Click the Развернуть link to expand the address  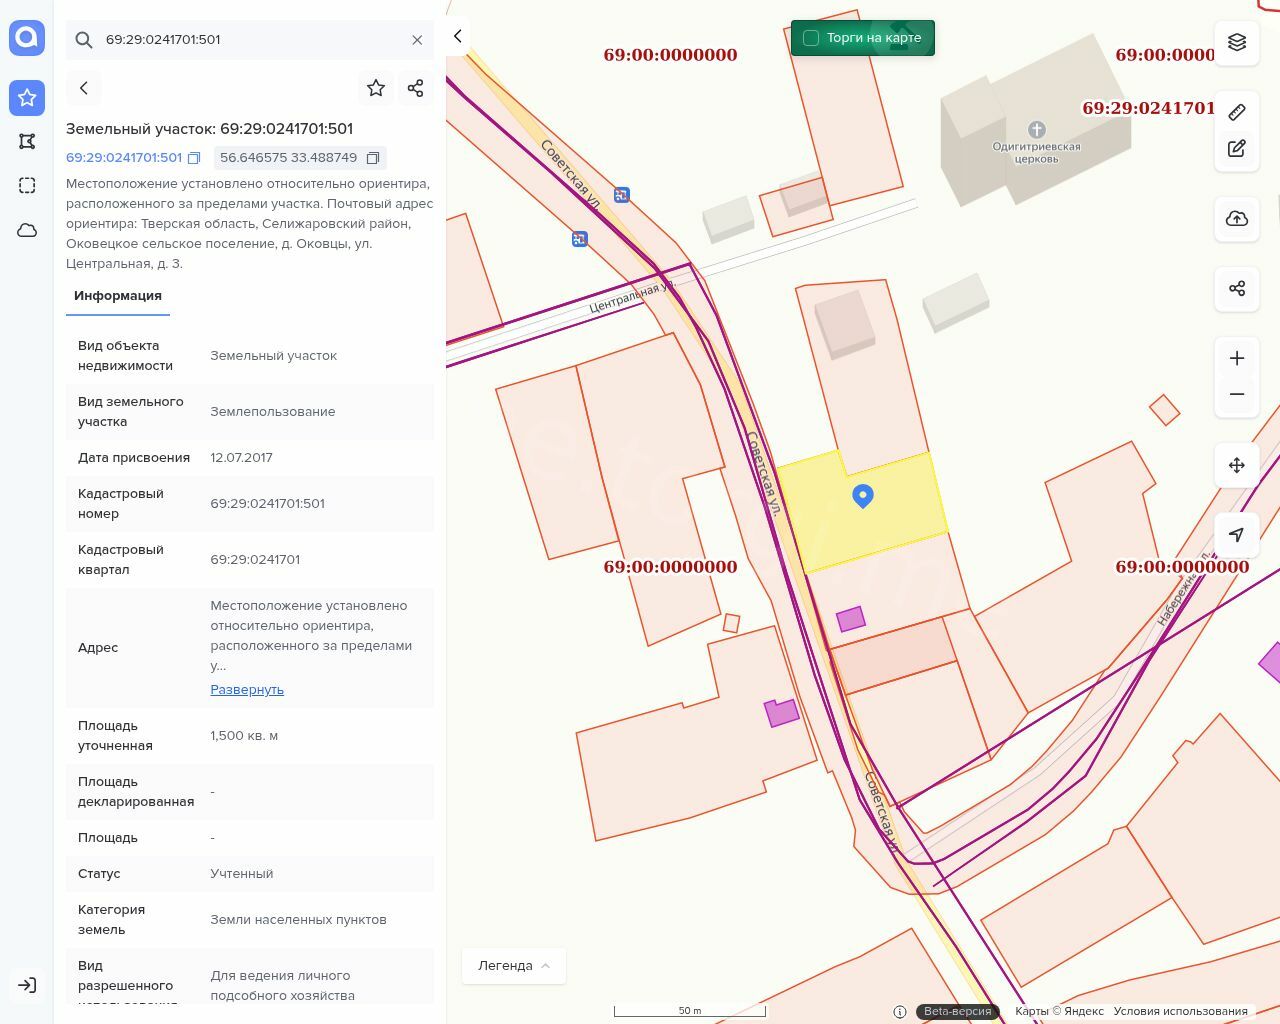point(247,690)
